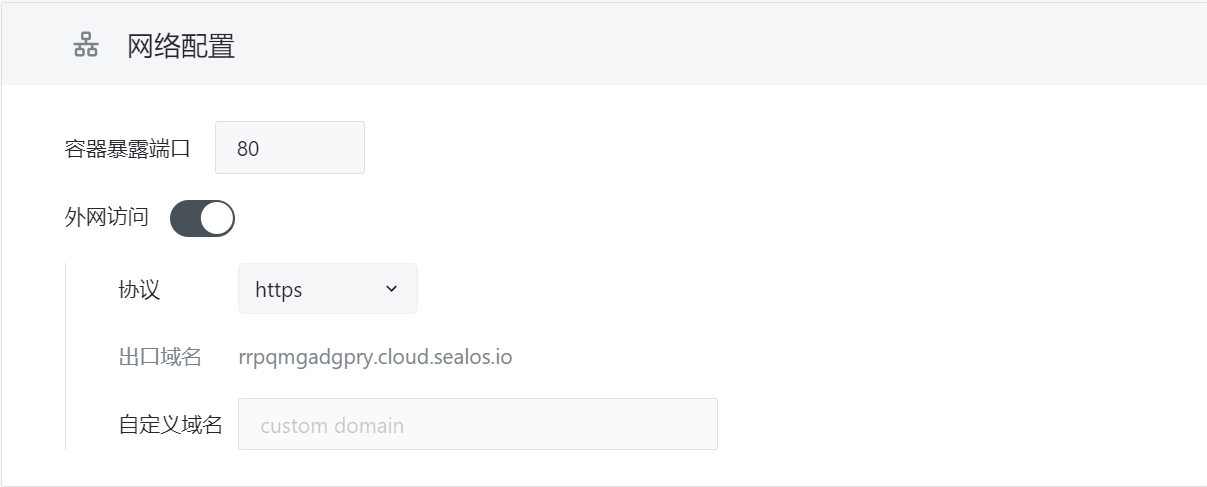Click the vertical divider beside protocol settings

[66, 357]
